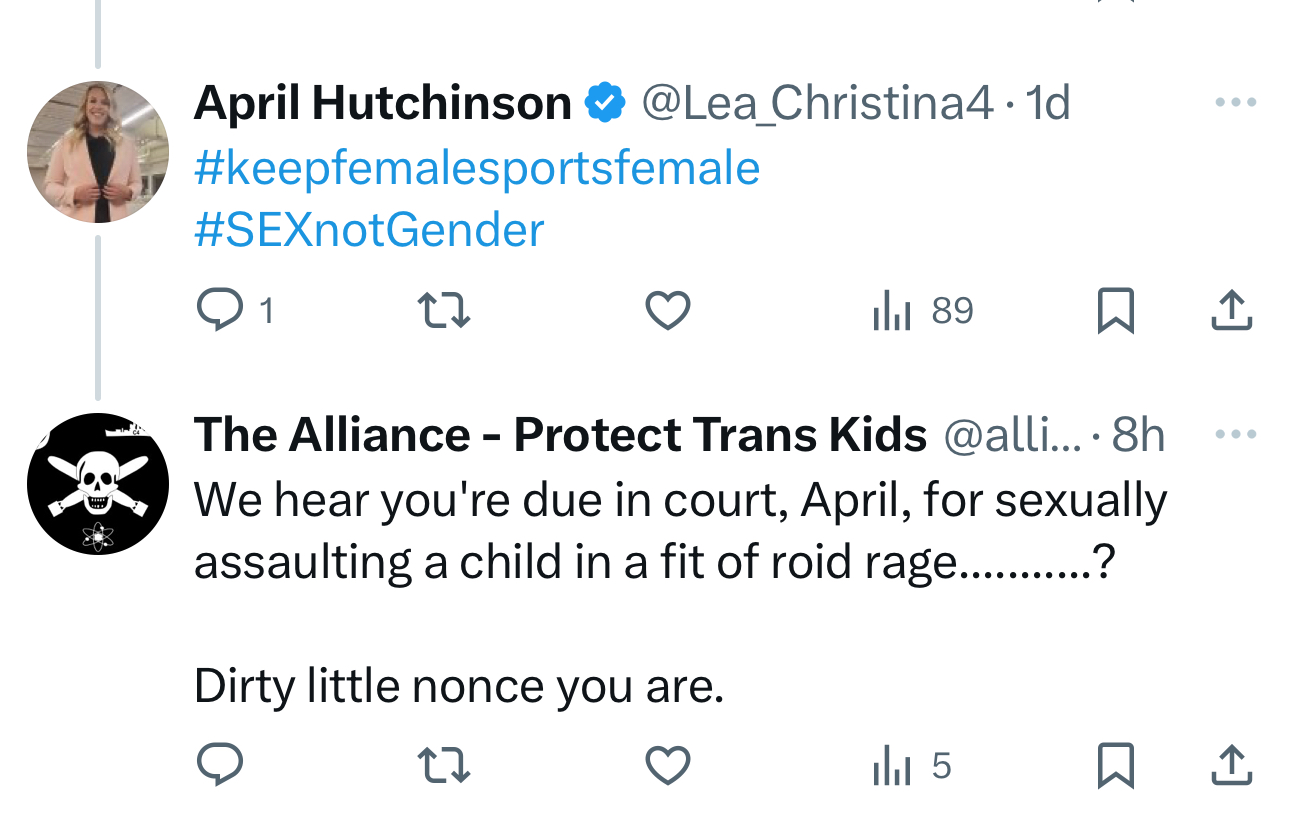View analytics showing 5 views
This screenshot has height=814, width=1290.
911,766
